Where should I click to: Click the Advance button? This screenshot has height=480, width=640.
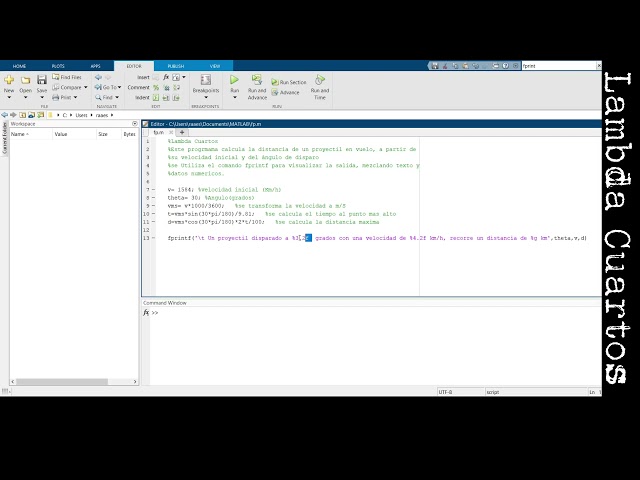[285, 93]
